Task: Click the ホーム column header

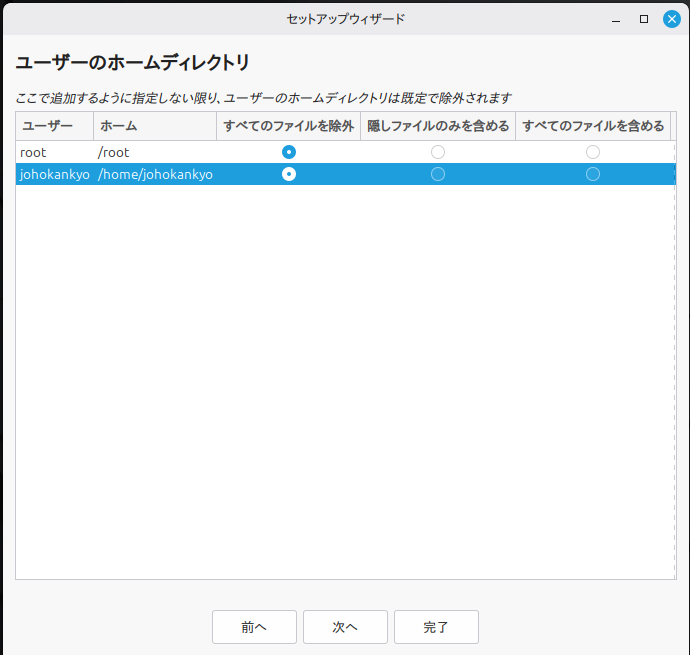Action: (x=154, y=126)
